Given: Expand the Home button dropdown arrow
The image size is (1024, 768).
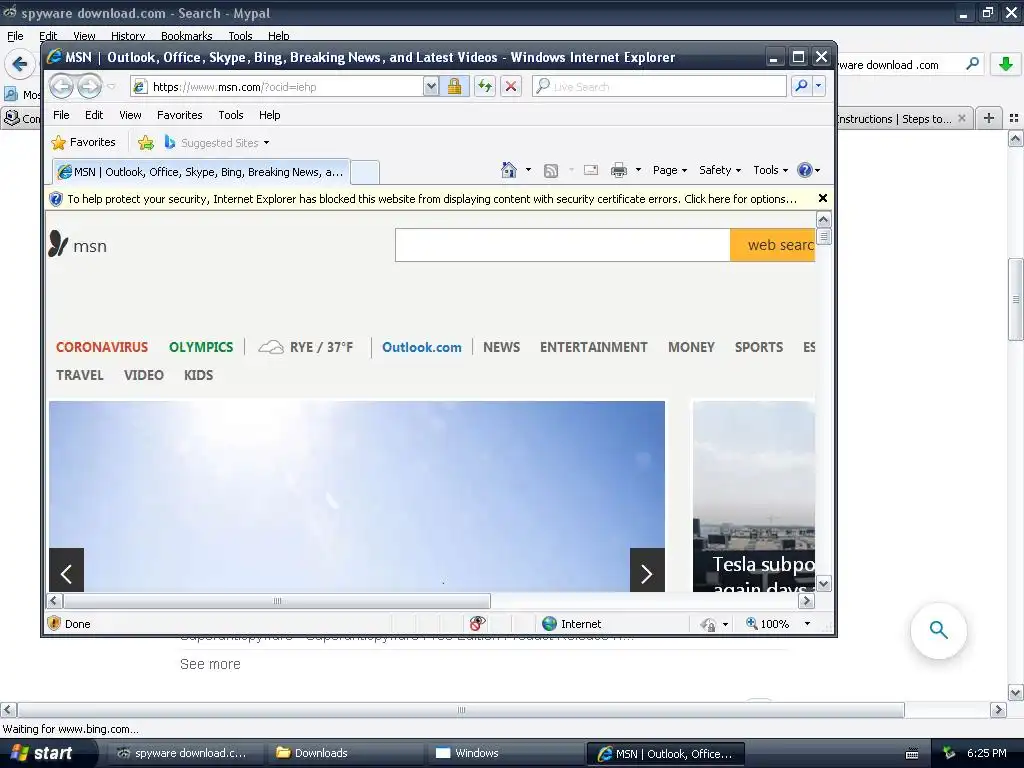Looking at the screenshot, I should [x=528, y=170].
